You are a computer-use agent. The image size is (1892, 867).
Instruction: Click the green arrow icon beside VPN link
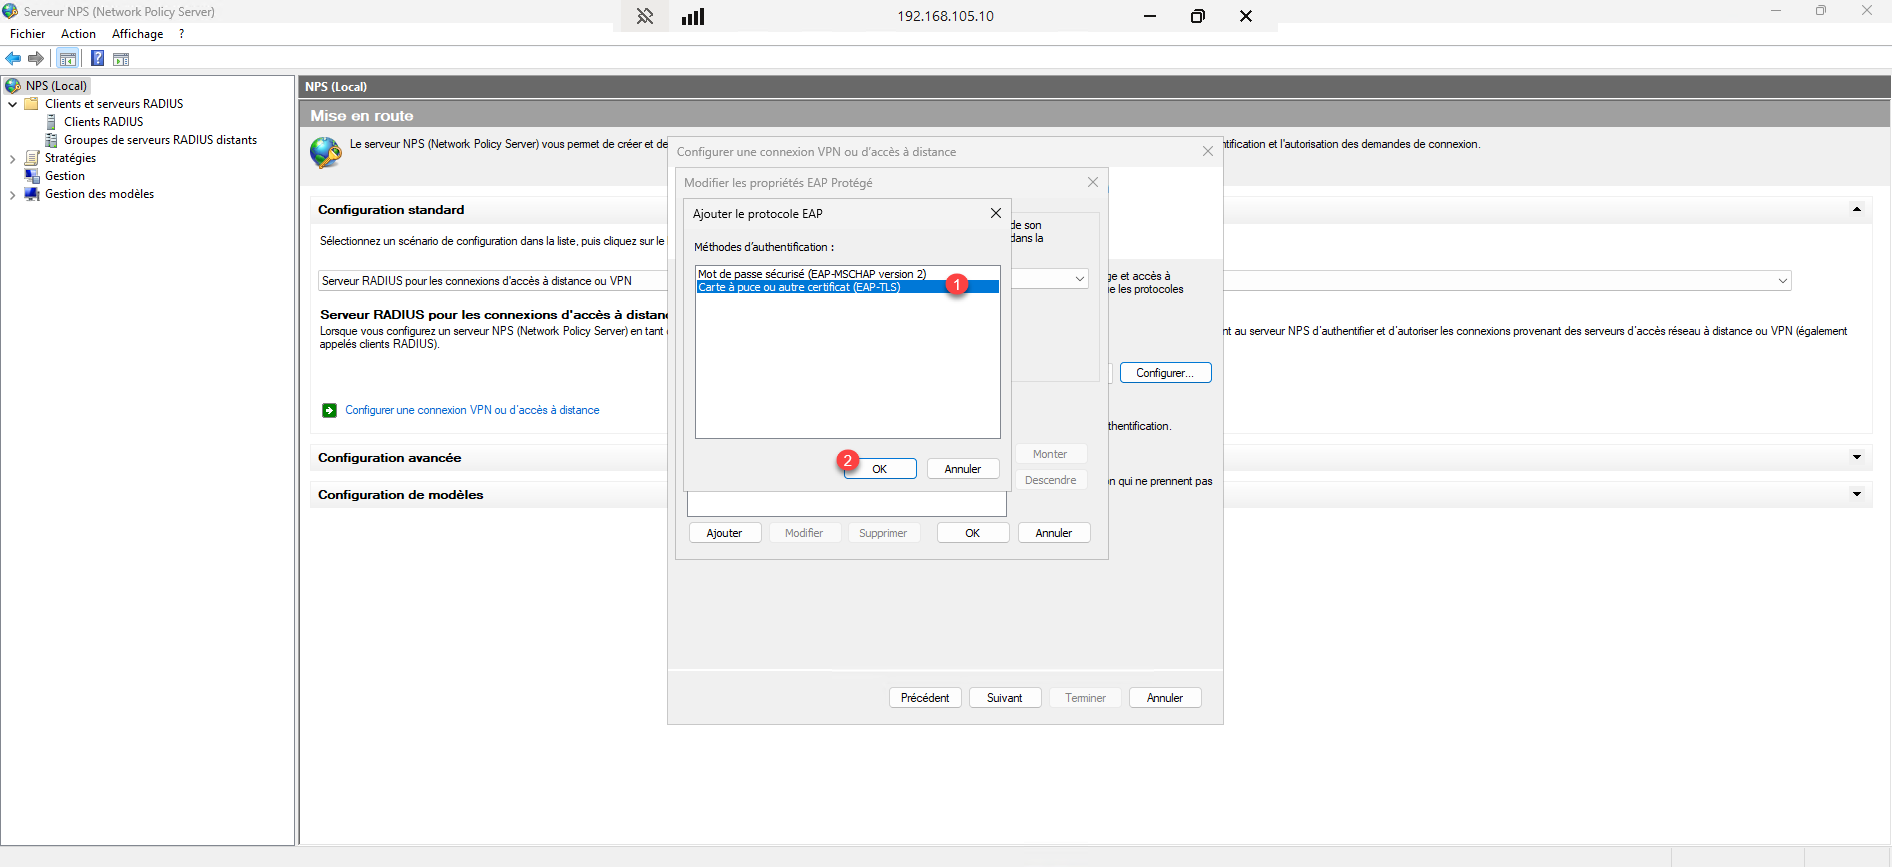pyautogui.click(x=329, y=410)
